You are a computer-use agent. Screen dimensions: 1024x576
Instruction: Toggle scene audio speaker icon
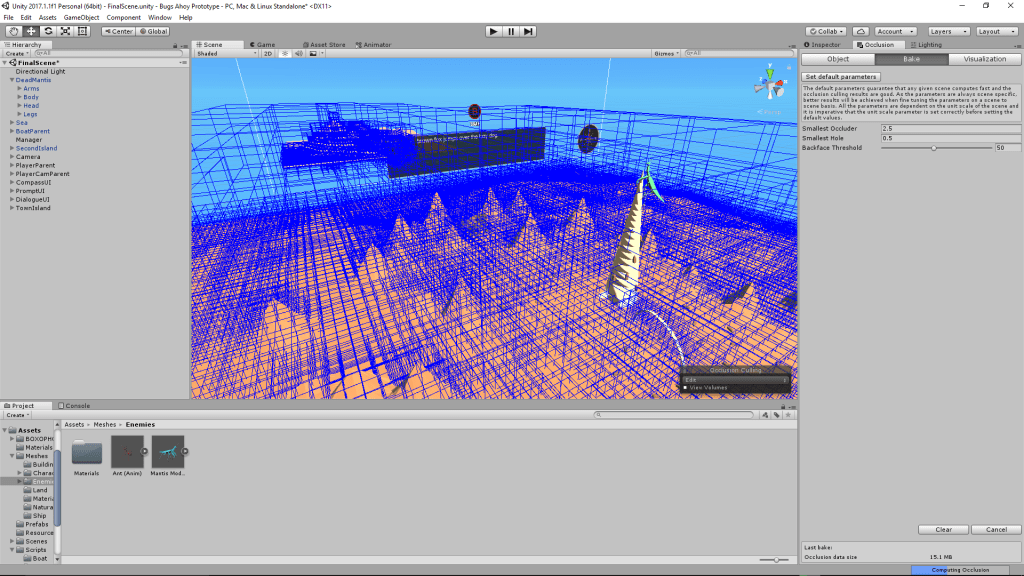pos(298,54)
